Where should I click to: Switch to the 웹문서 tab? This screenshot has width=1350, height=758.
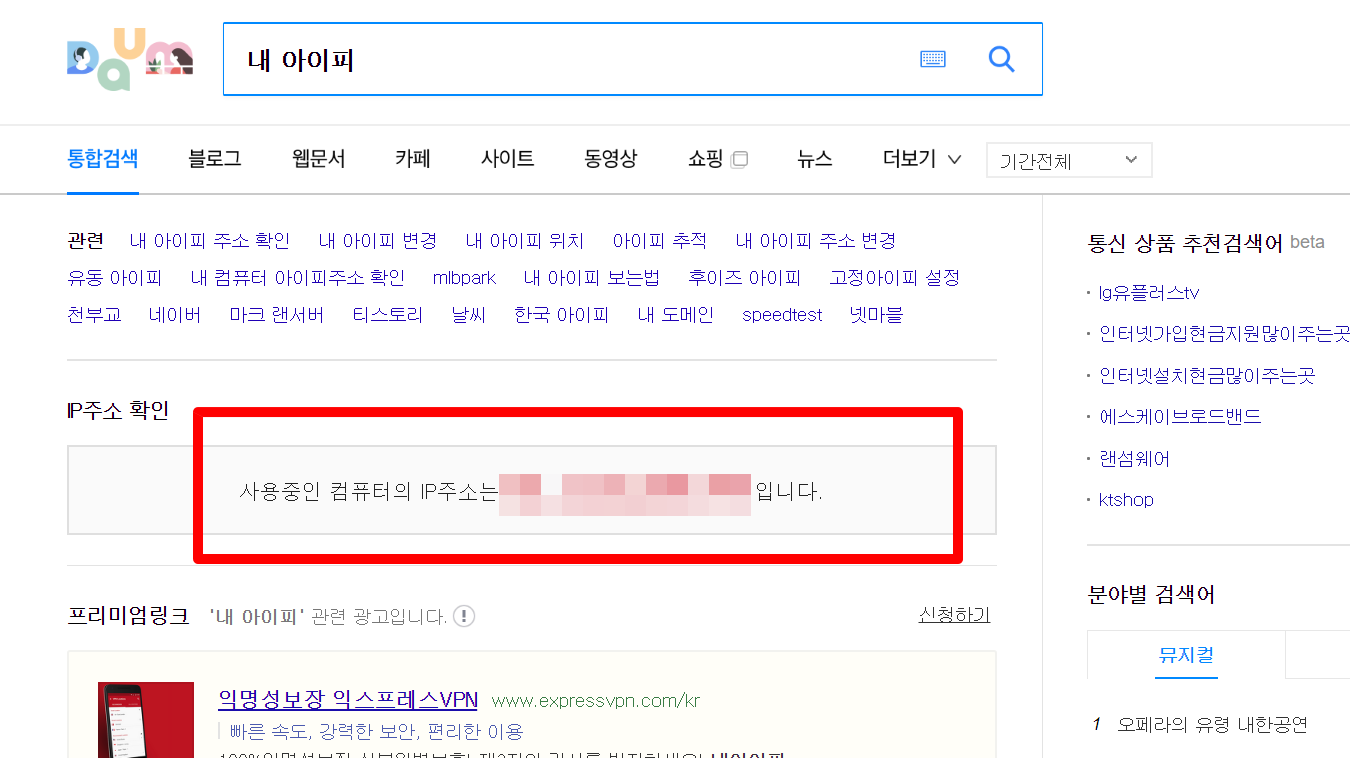pyautogui.click(x=318, y=158)
